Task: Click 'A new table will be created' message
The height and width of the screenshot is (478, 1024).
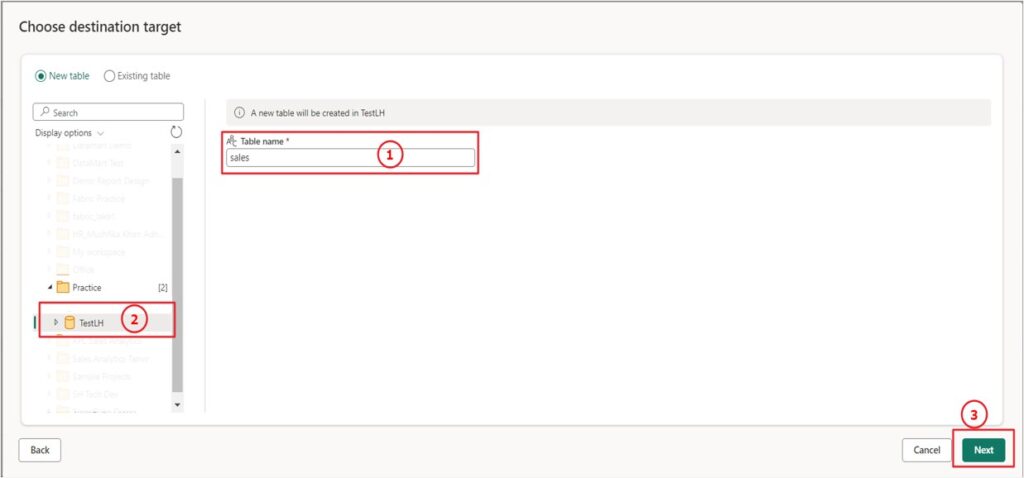Action: [x=318, y=113]
